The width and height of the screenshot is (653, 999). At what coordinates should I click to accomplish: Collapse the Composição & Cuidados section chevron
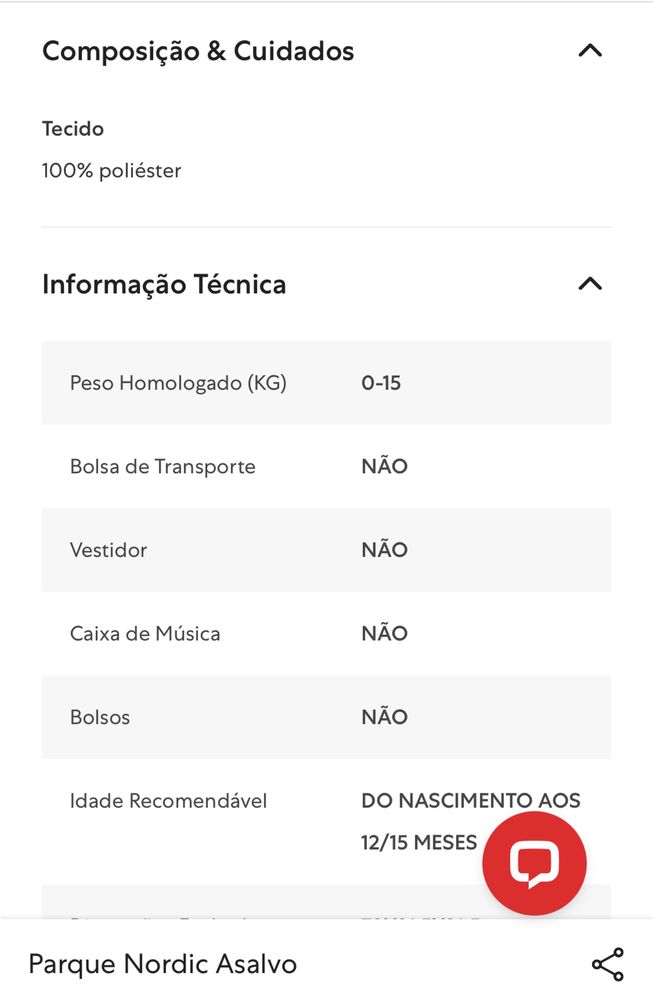click(x=590, y=50)
